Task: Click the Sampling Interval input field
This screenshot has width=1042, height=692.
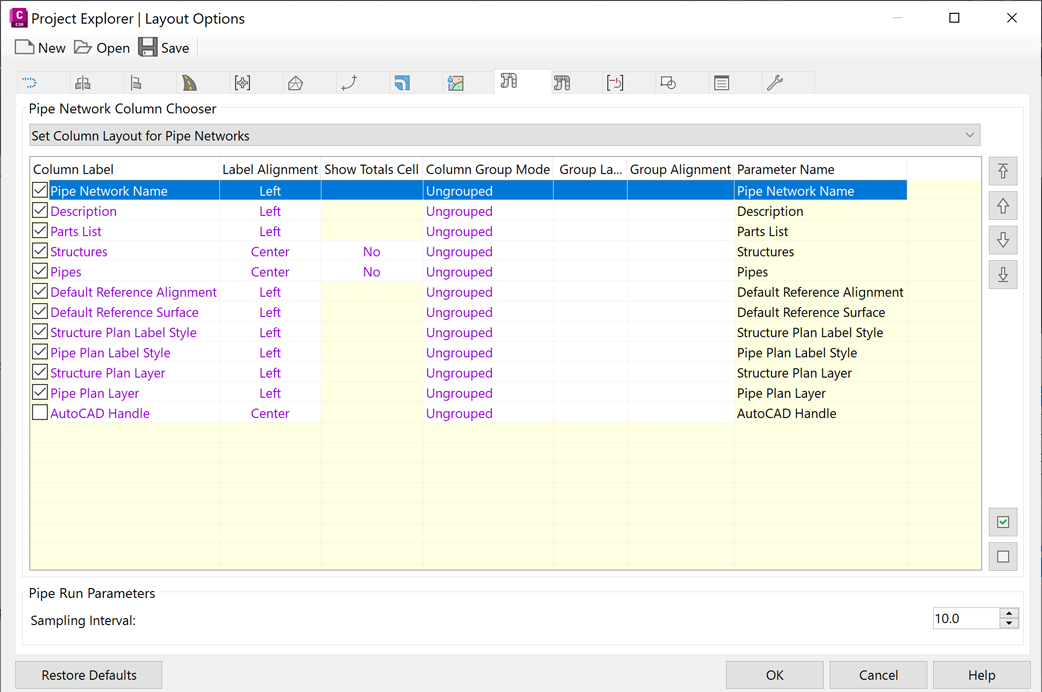Action: tap(966, 618)
